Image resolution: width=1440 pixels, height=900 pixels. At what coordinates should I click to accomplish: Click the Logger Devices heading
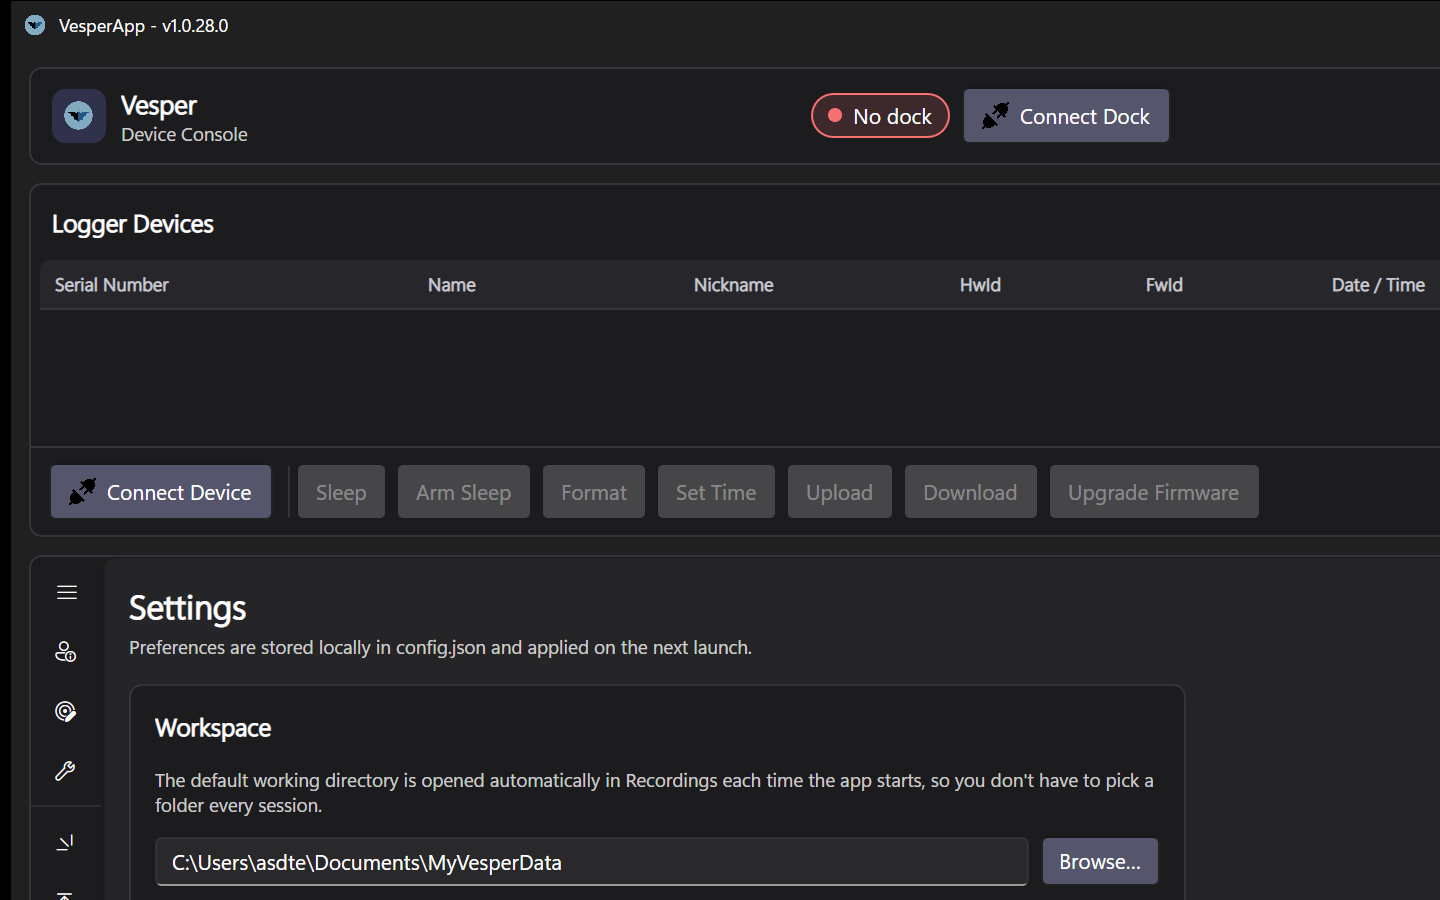point(133,224)
